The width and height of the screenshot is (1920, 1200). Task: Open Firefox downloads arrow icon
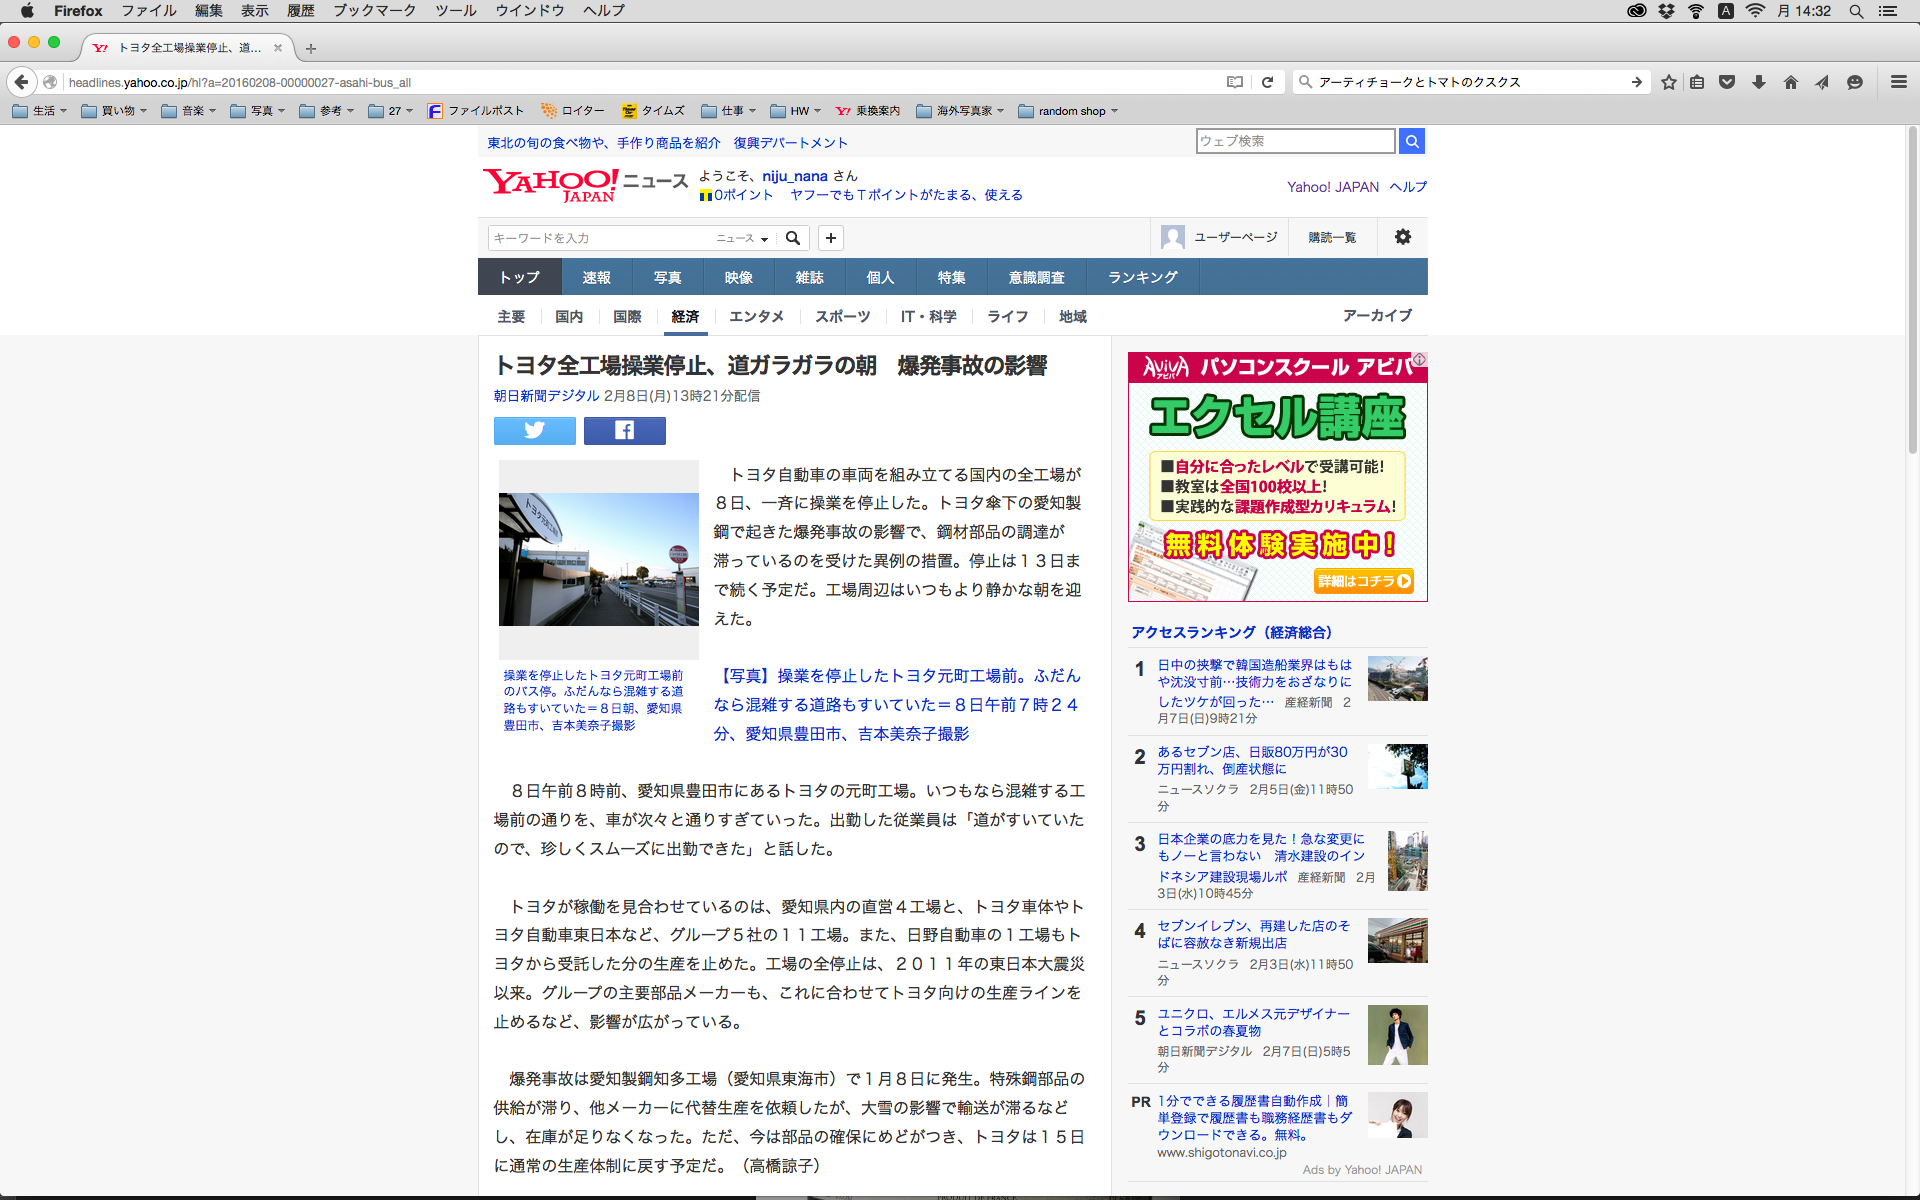1759,82
